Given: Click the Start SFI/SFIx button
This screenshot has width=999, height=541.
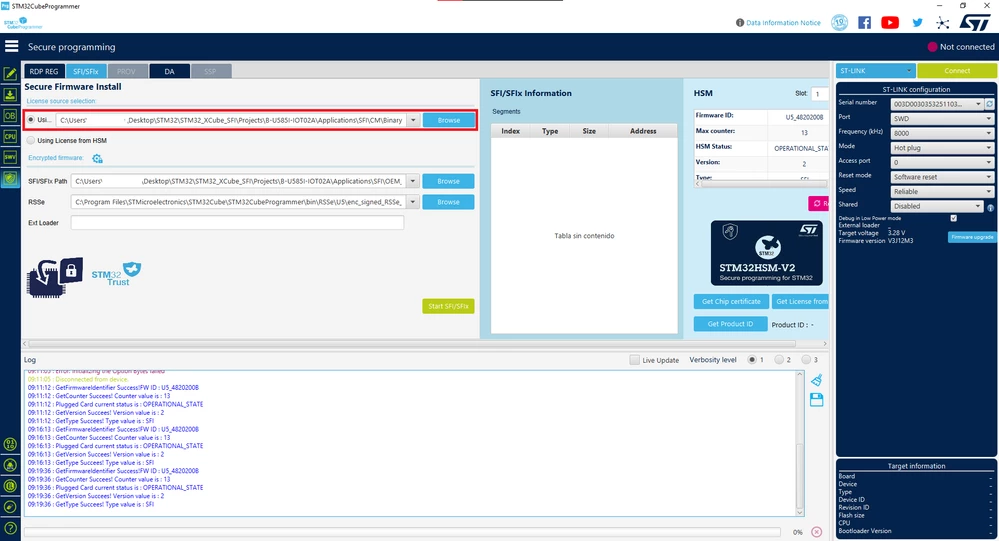Looking at the screenshot, I should (x=448, y=306).
